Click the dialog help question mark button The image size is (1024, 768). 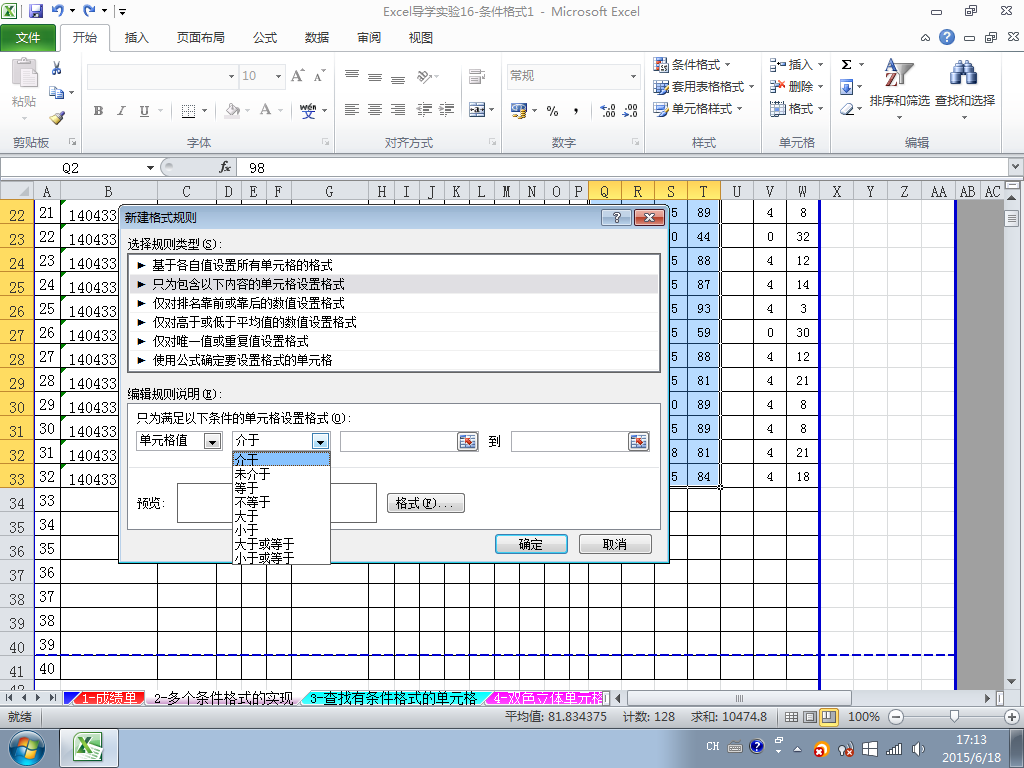click(x=616, y=217)
